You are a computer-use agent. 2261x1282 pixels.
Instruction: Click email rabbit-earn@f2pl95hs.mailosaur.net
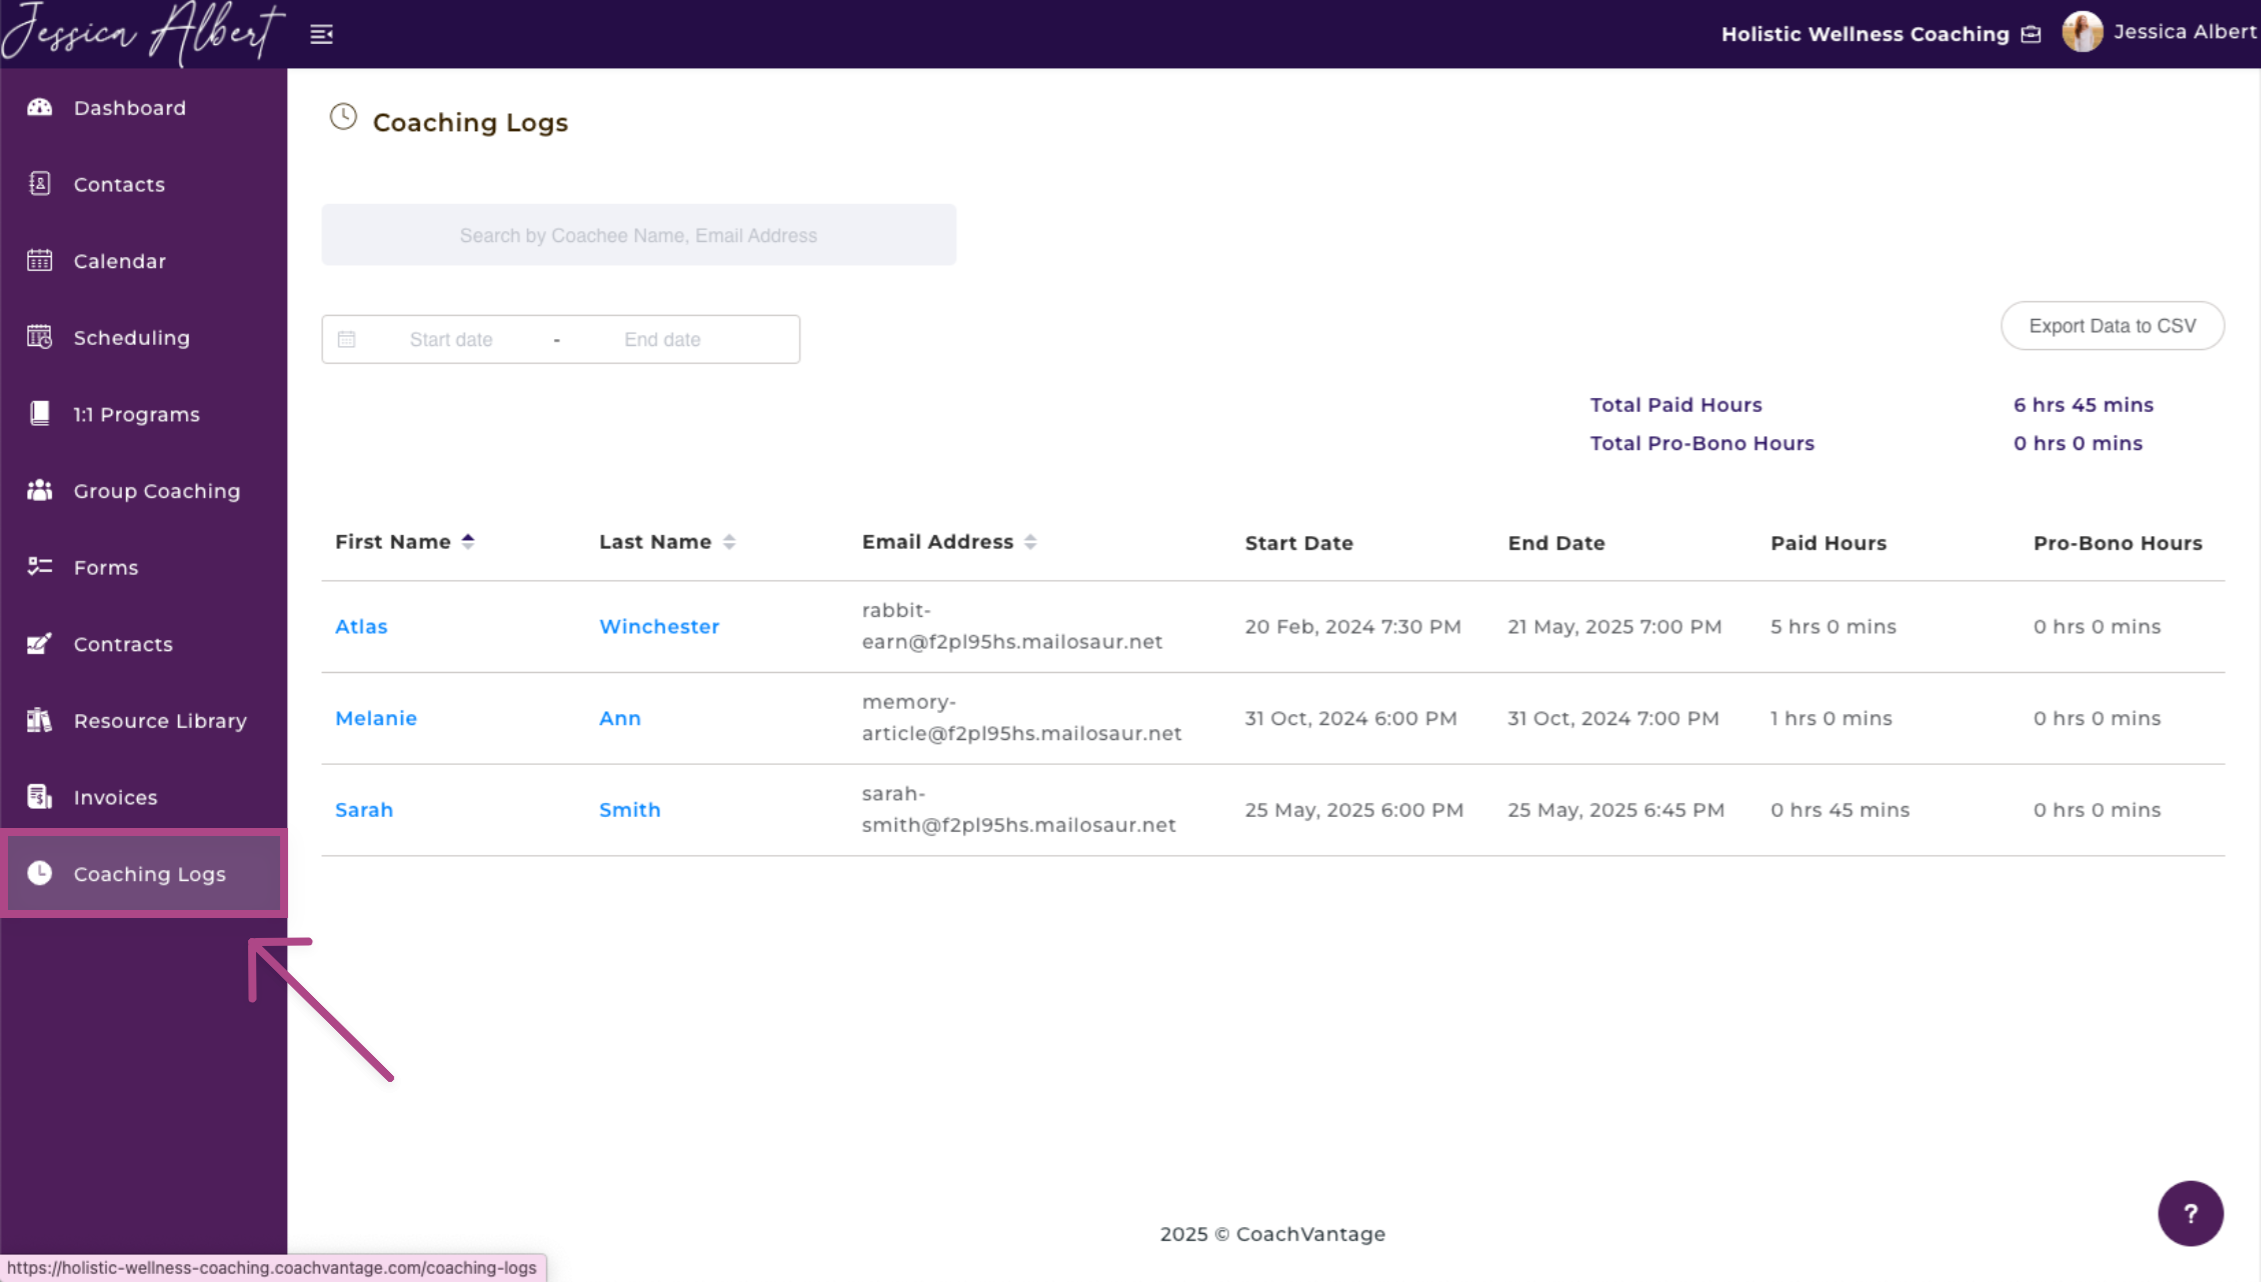click(x=1012, y=626)
